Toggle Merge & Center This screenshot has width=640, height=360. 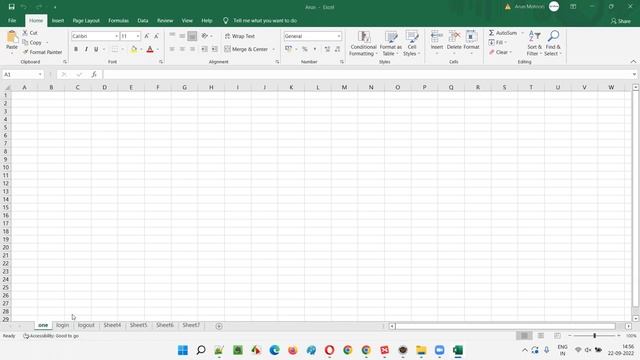(x=246, y=49)
